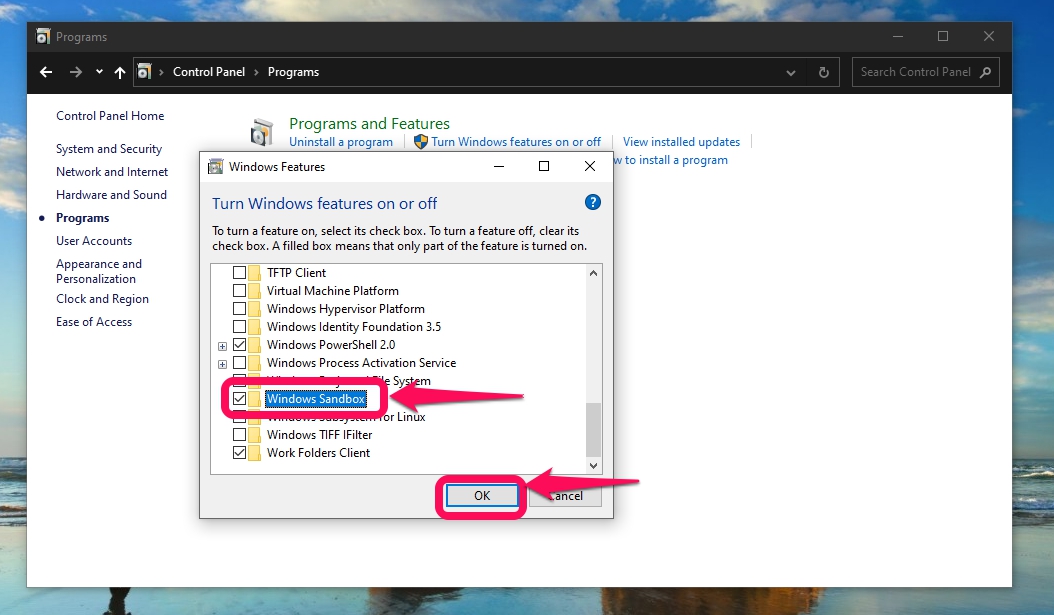Click the Windows Features title bar icon
The image size is (1054, 615).
(x=215, y=167)
